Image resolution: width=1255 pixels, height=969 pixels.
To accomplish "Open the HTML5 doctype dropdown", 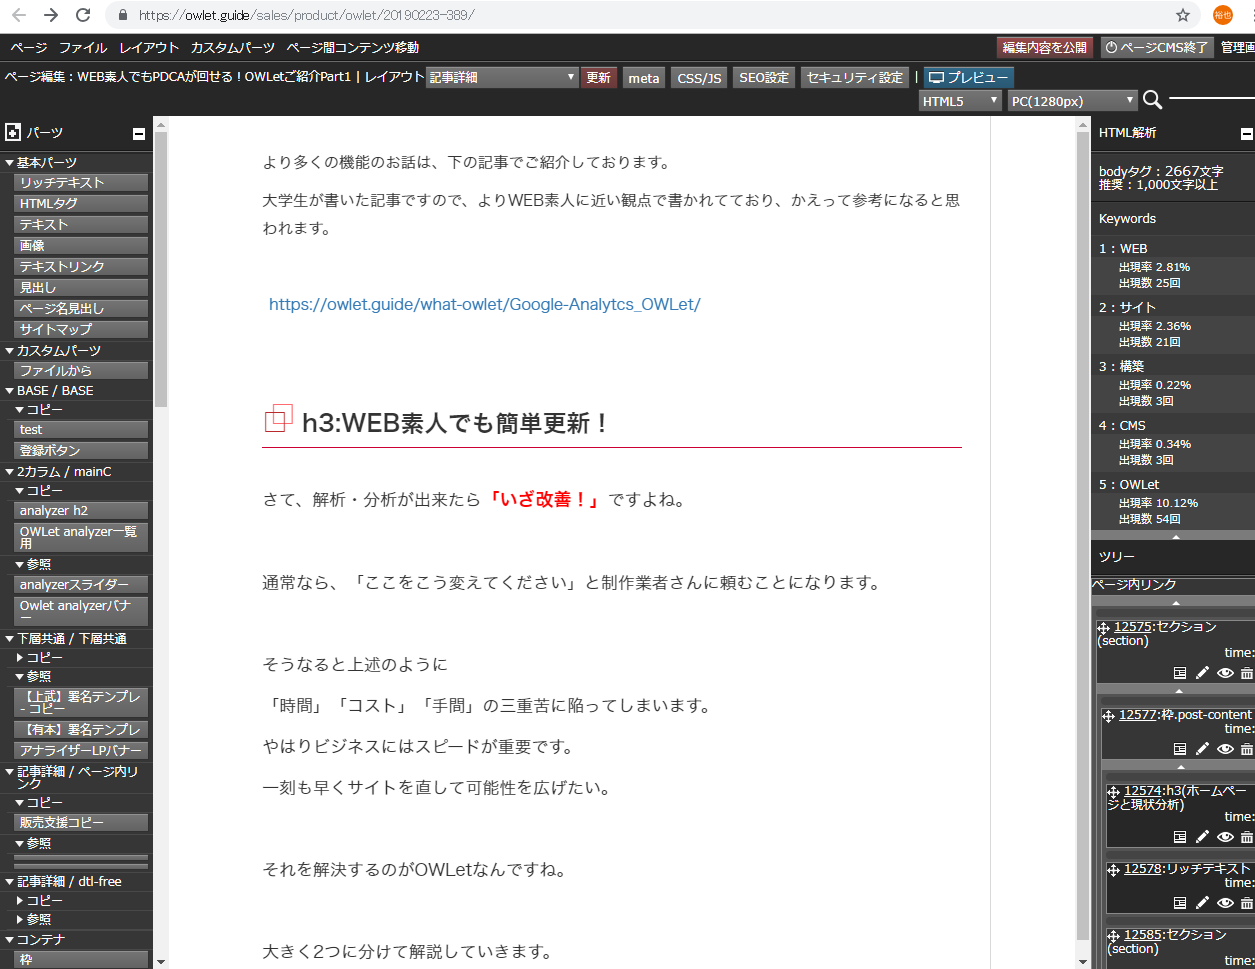I will point(960,101).
